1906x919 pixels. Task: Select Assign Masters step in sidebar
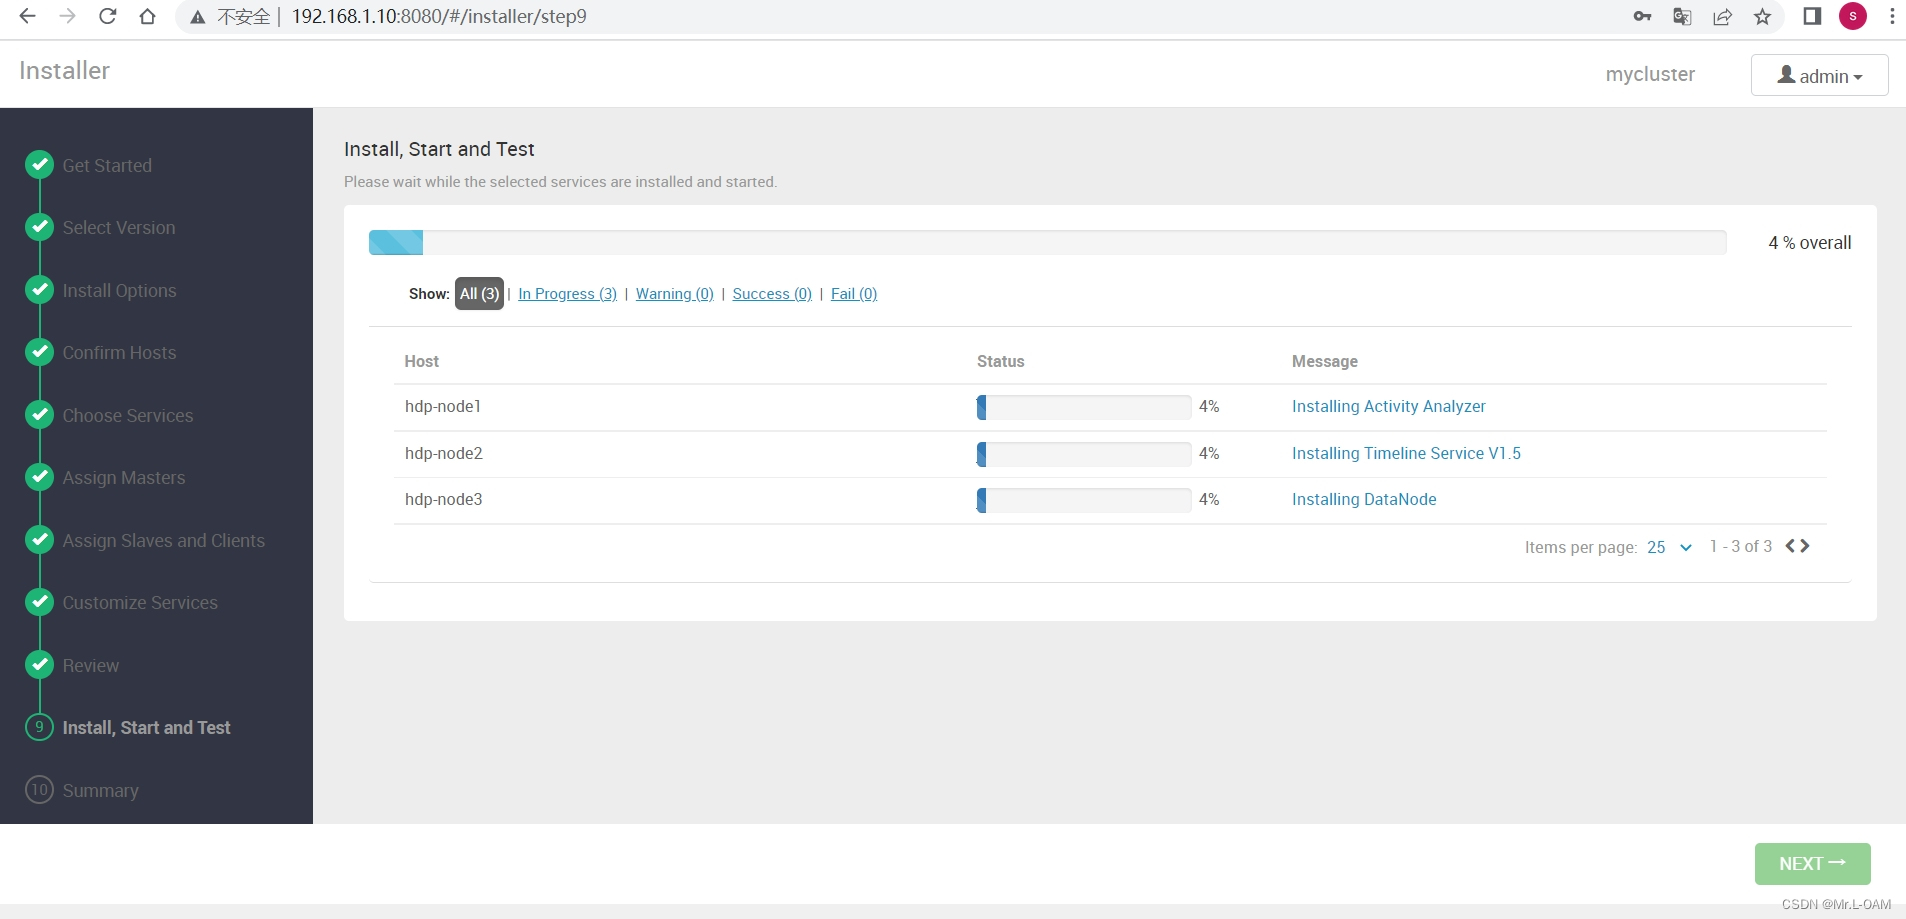coord(124,478)
